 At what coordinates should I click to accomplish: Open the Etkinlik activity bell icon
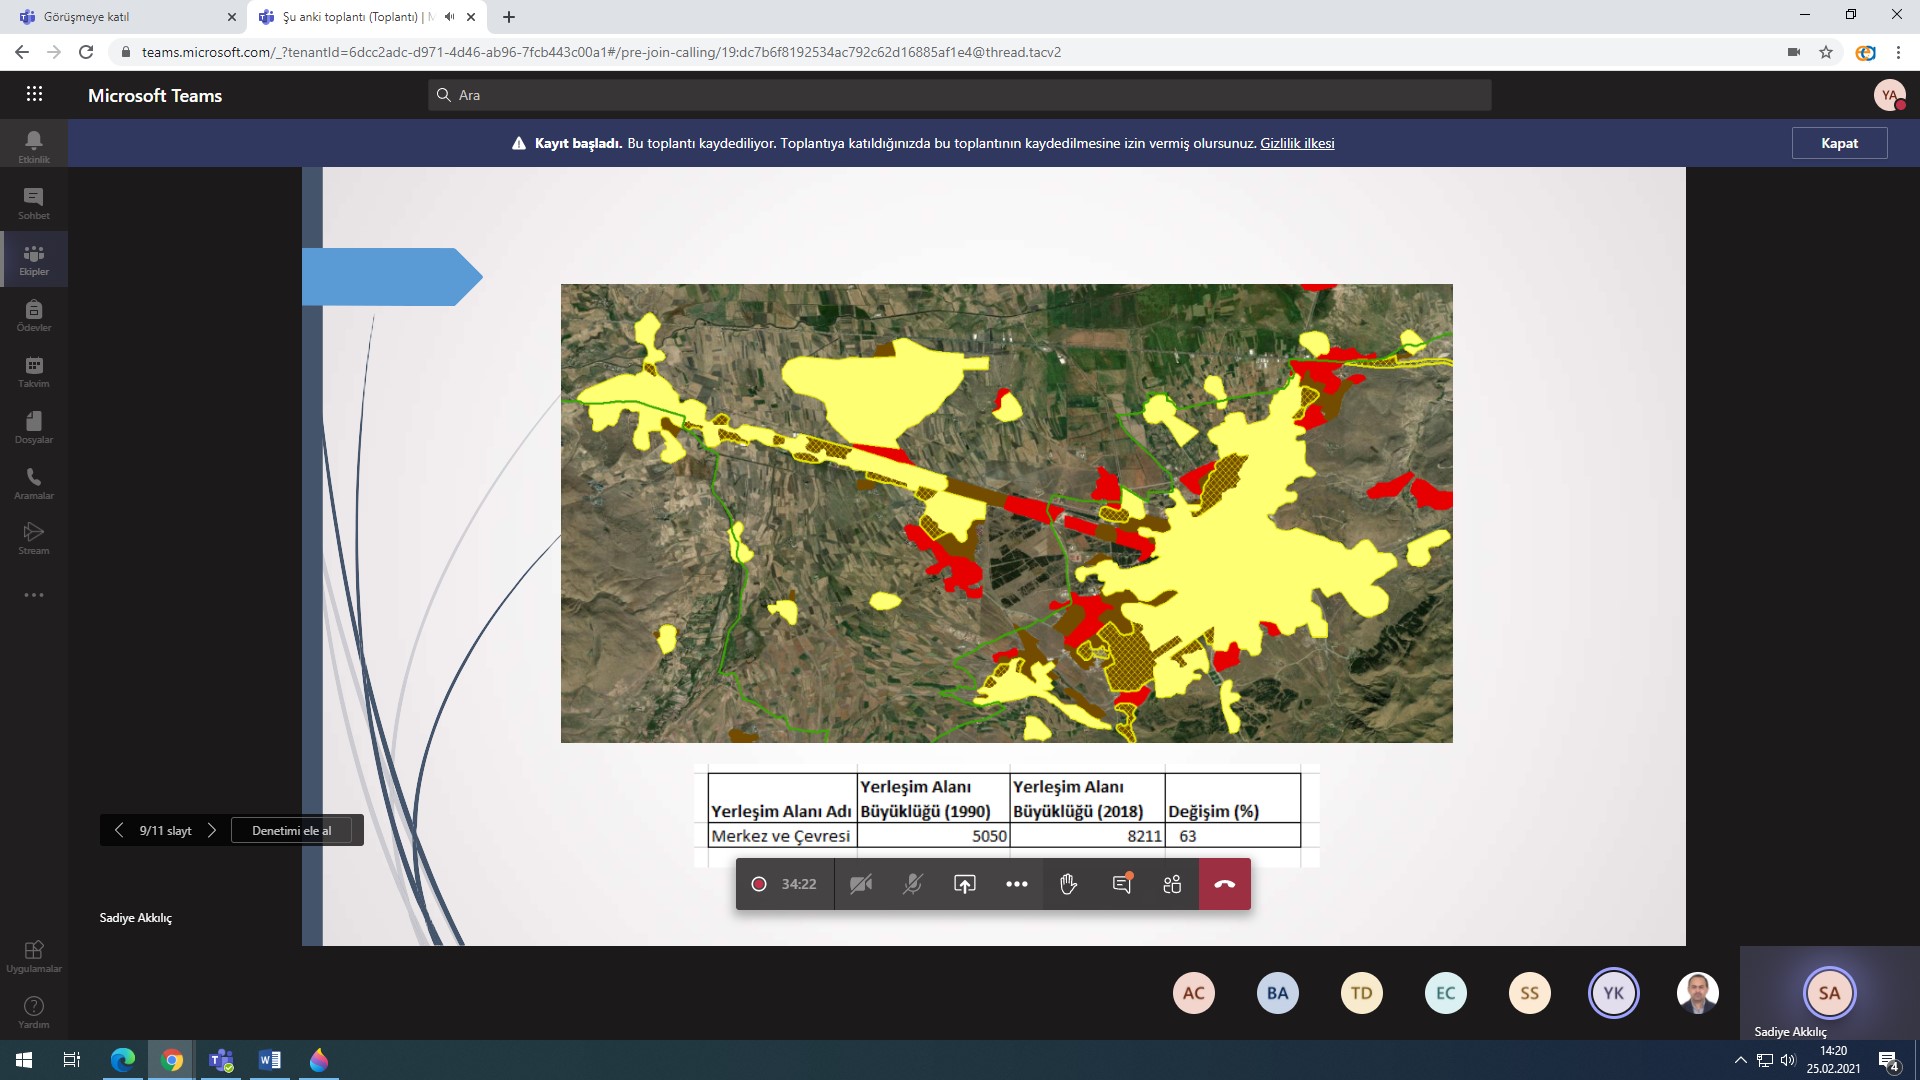click(x=34, y=146)
